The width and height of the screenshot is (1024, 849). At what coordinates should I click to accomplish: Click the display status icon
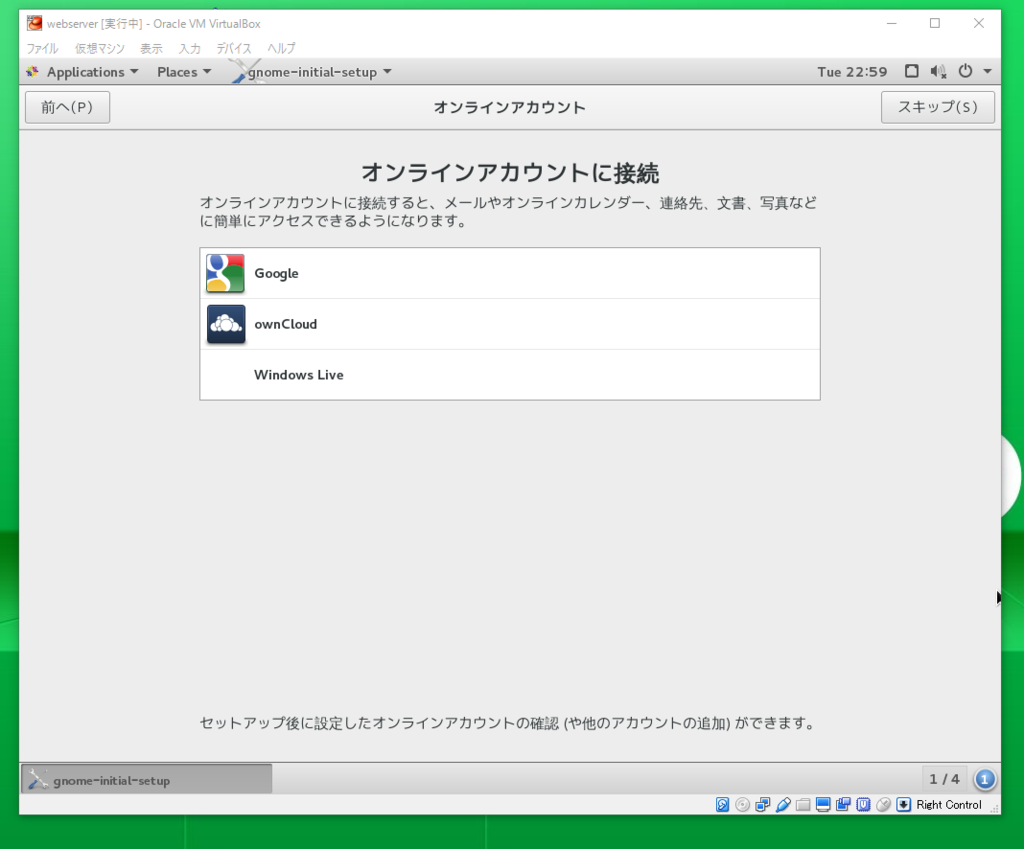(823, 805)
